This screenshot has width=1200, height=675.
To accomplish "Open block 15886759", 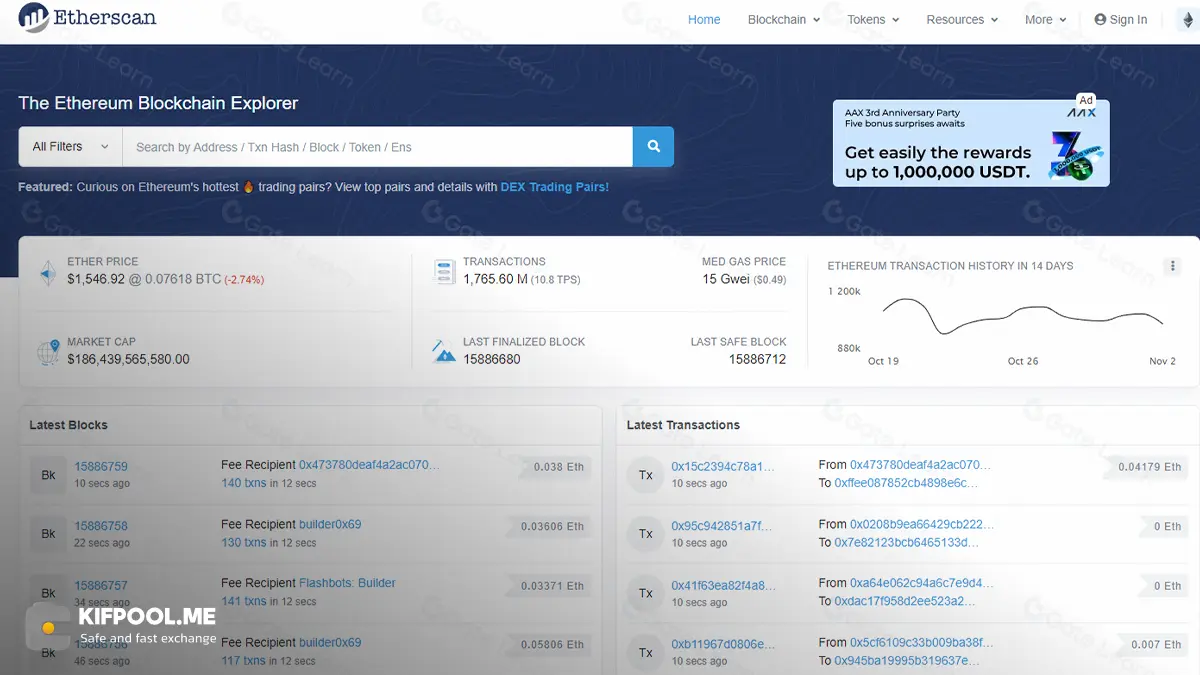I will 101,467.
